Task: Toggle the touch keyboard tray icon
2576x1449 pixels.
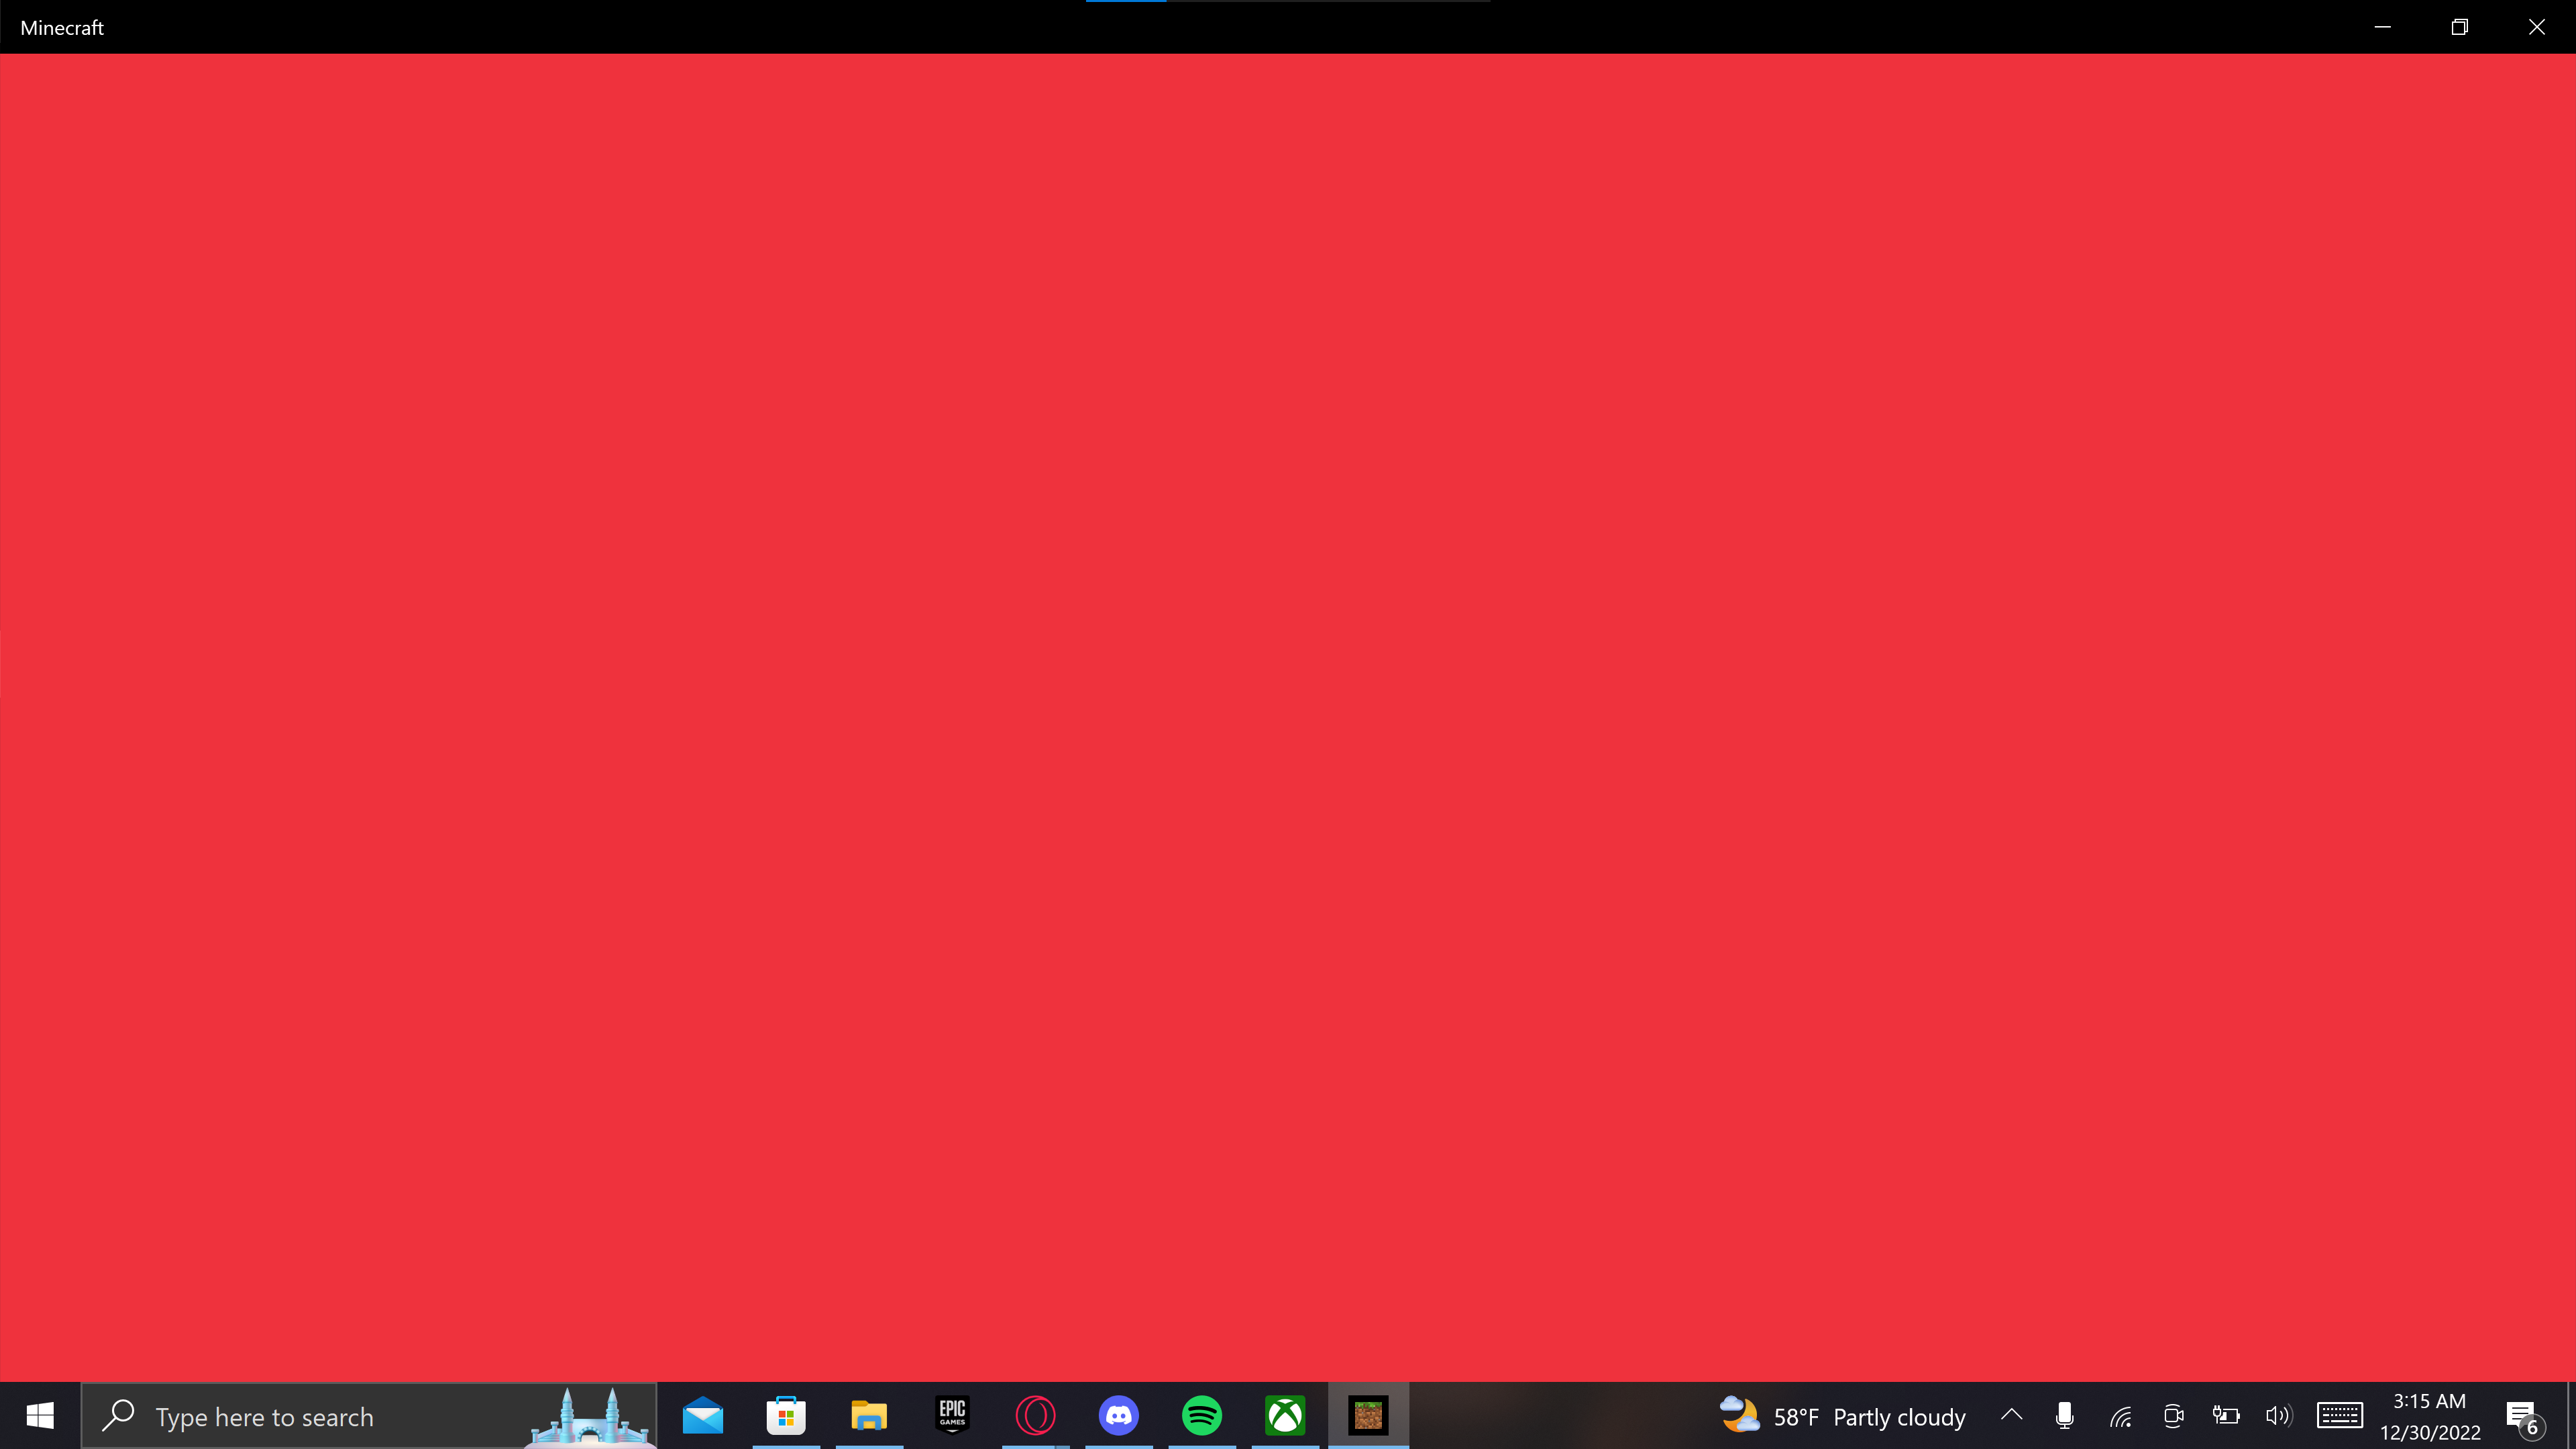Action: [2340, 1416]
